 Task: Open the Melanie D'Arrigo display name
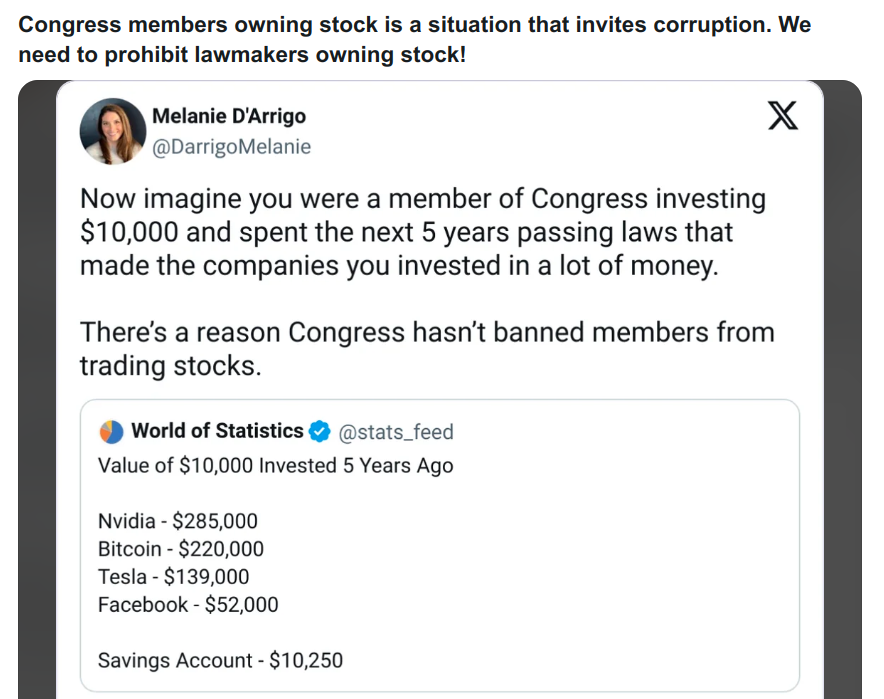228,117
